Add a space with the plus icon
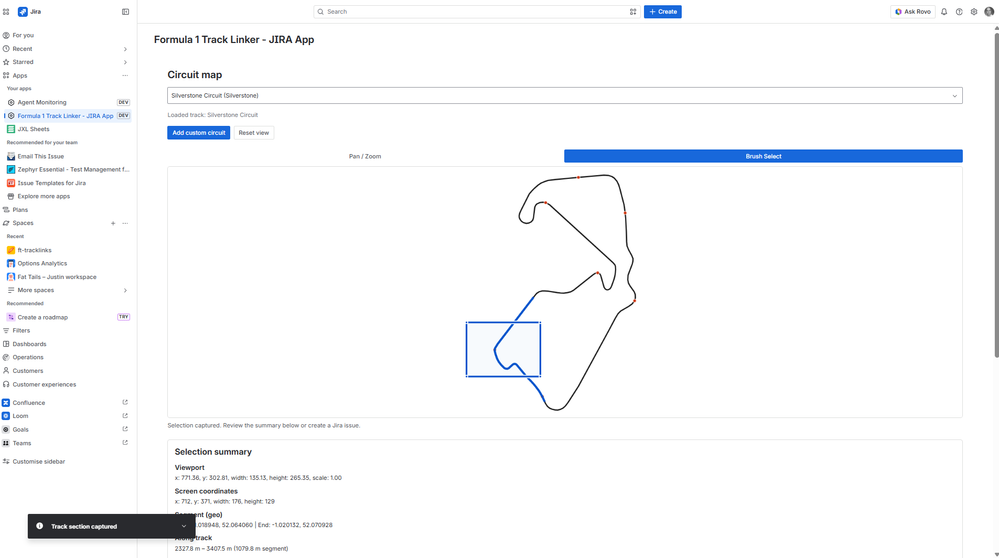The image size is (999, 558). pos(113,223)
